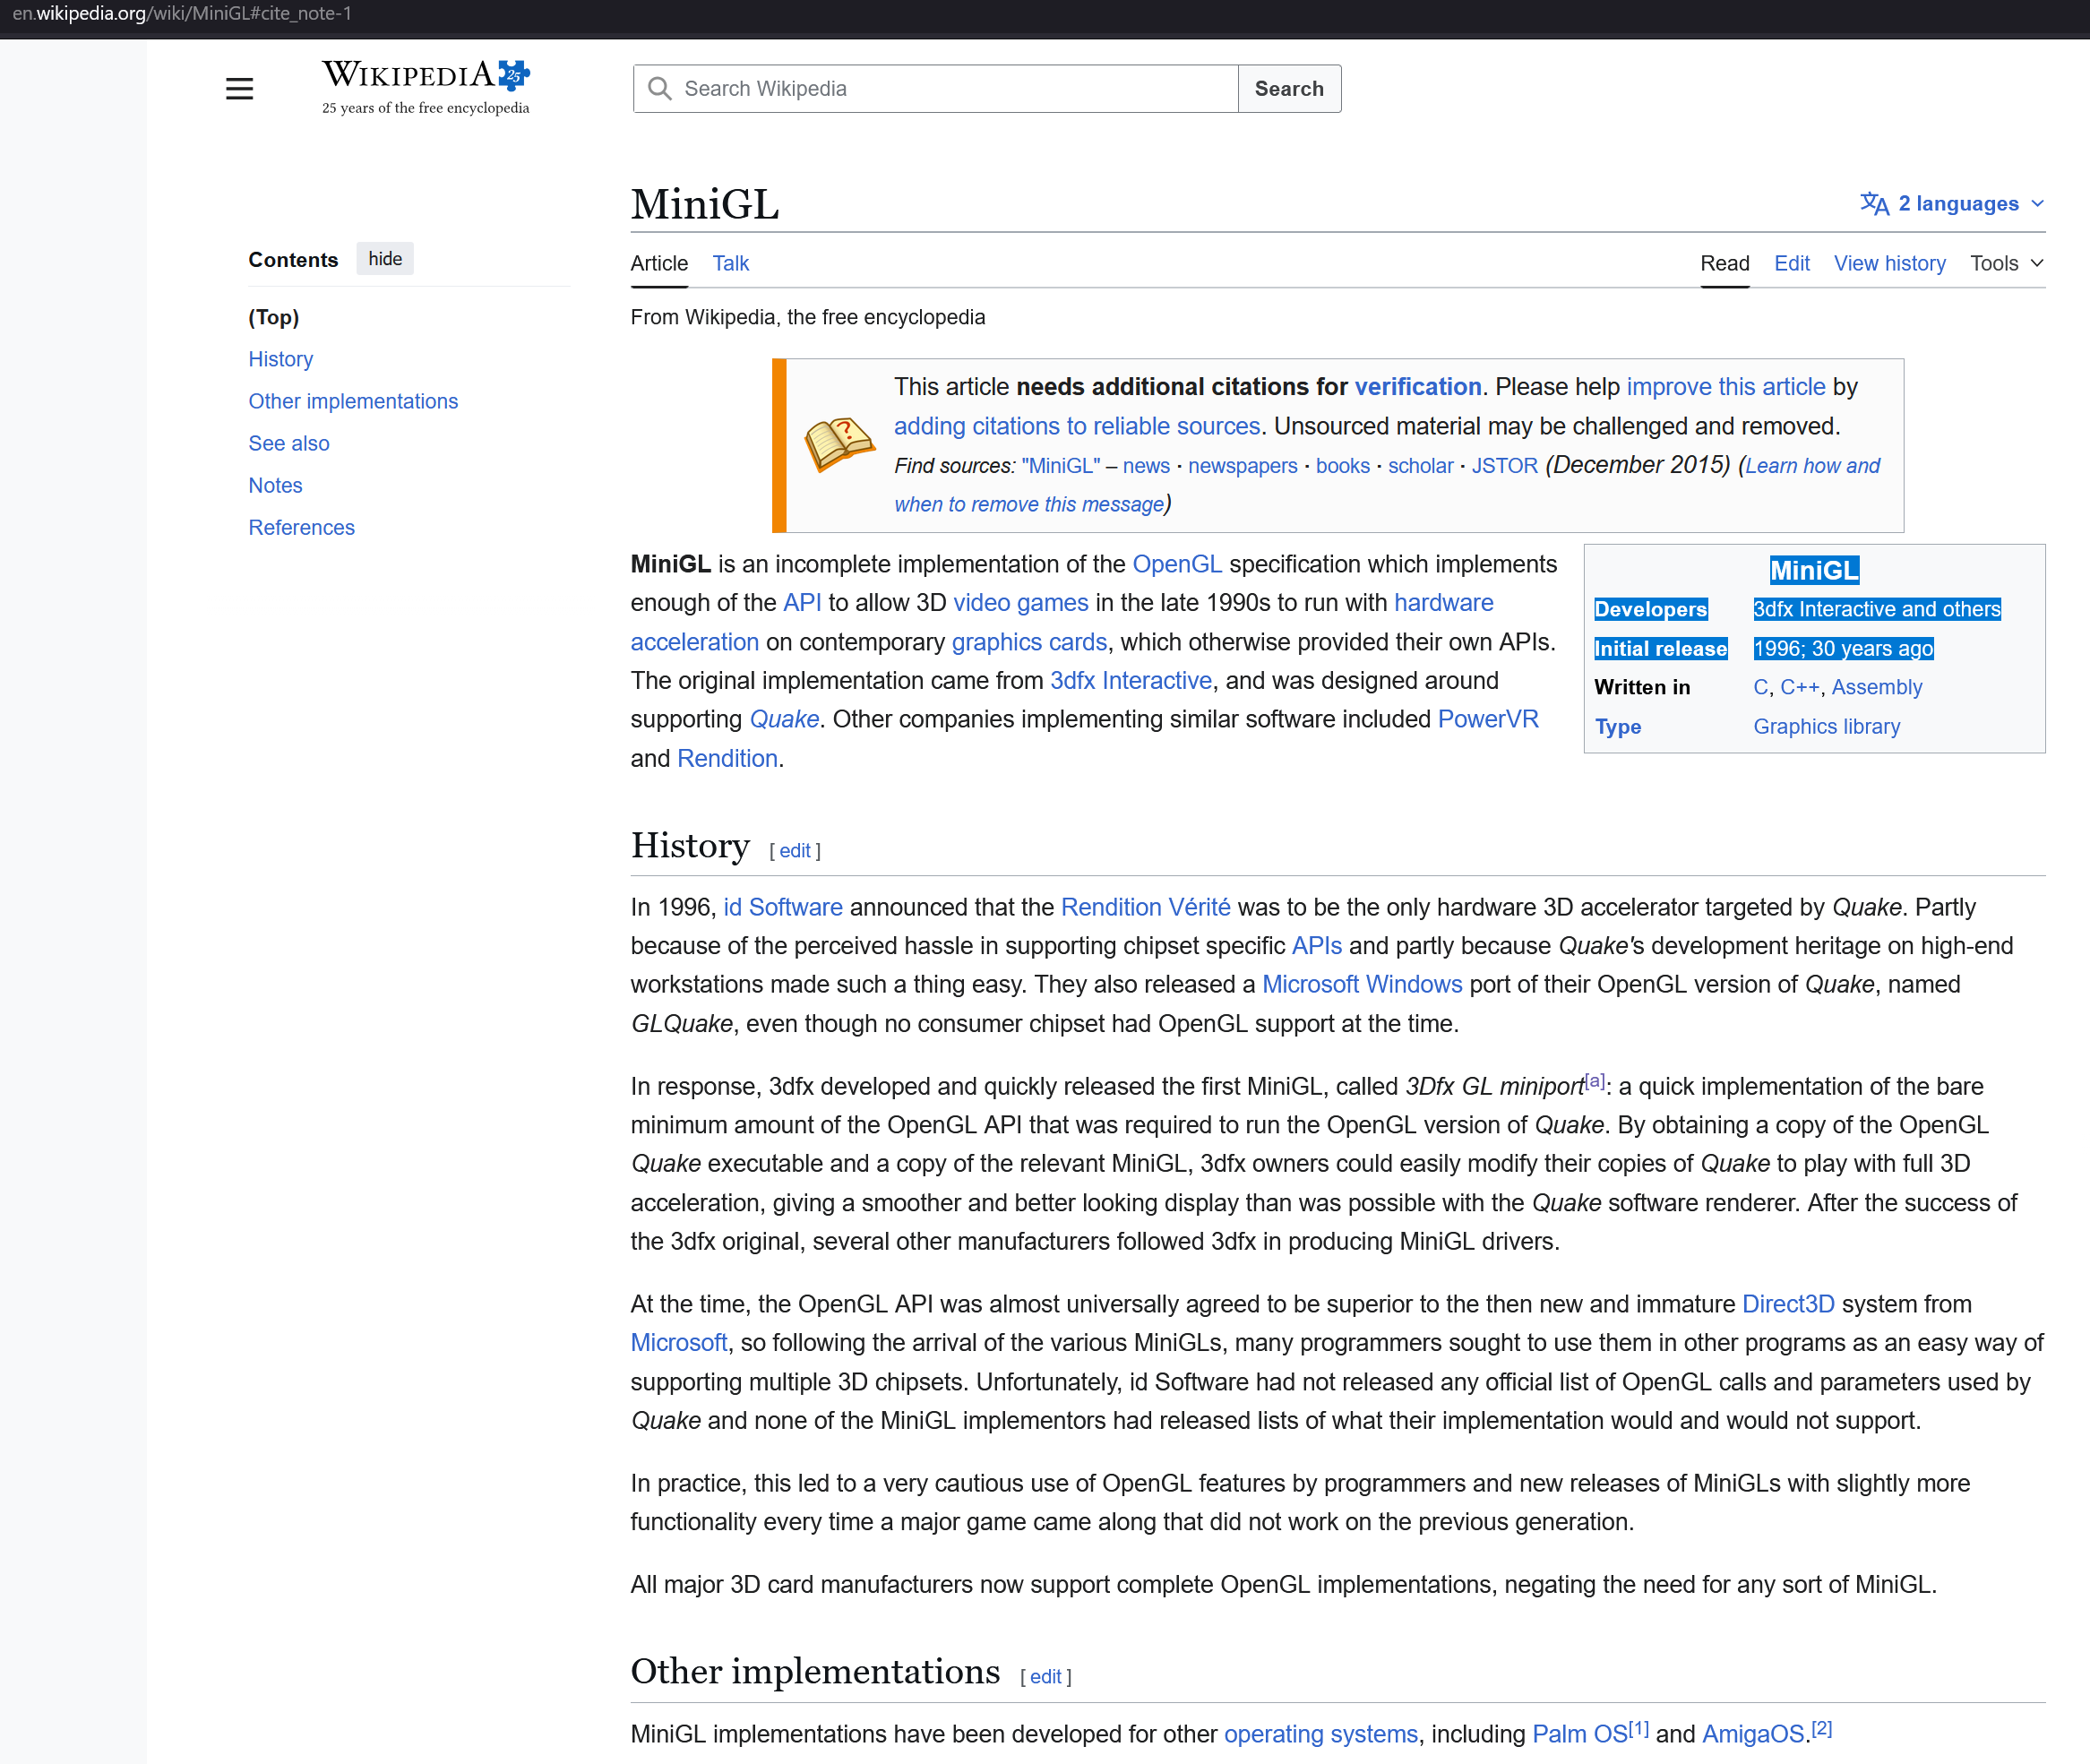Image resolution: width=2090 pixels, height=1764 pixels.
Task: Open the Tools dropdown menu
Action: coord(2006,264)
